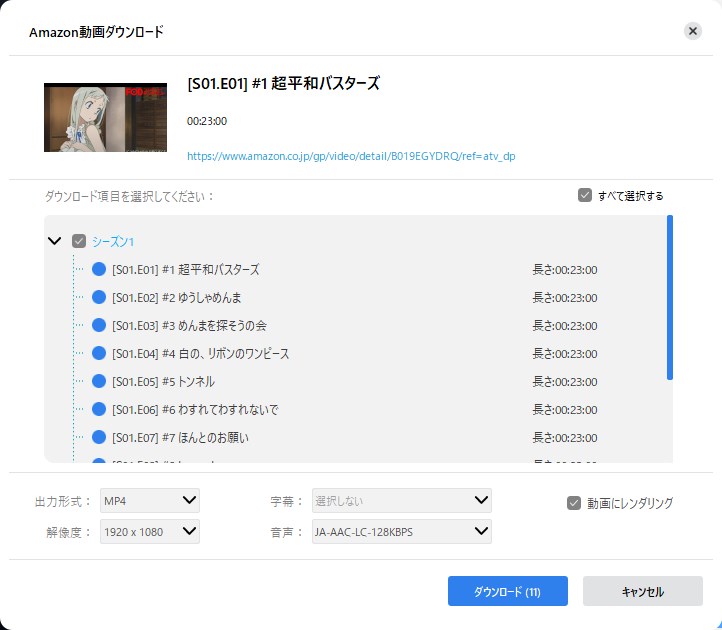Disable the 動画にレンダリング checkbox
This screenshot has width=722, height=630.
point(574,503)
